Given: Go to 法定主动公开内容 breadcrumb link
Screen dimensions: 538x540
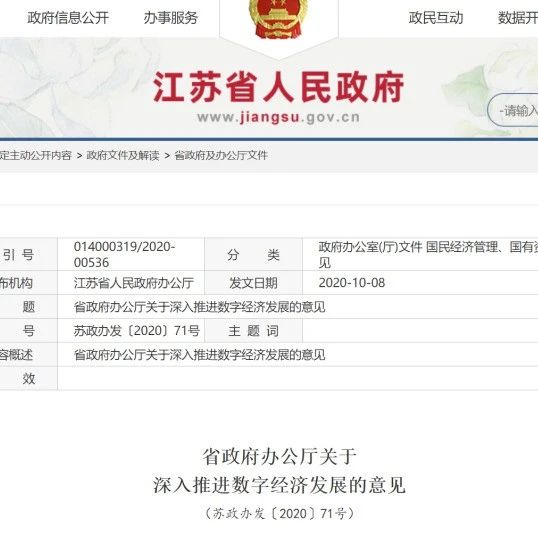Looking at the screenshot, I should (35, 155).
